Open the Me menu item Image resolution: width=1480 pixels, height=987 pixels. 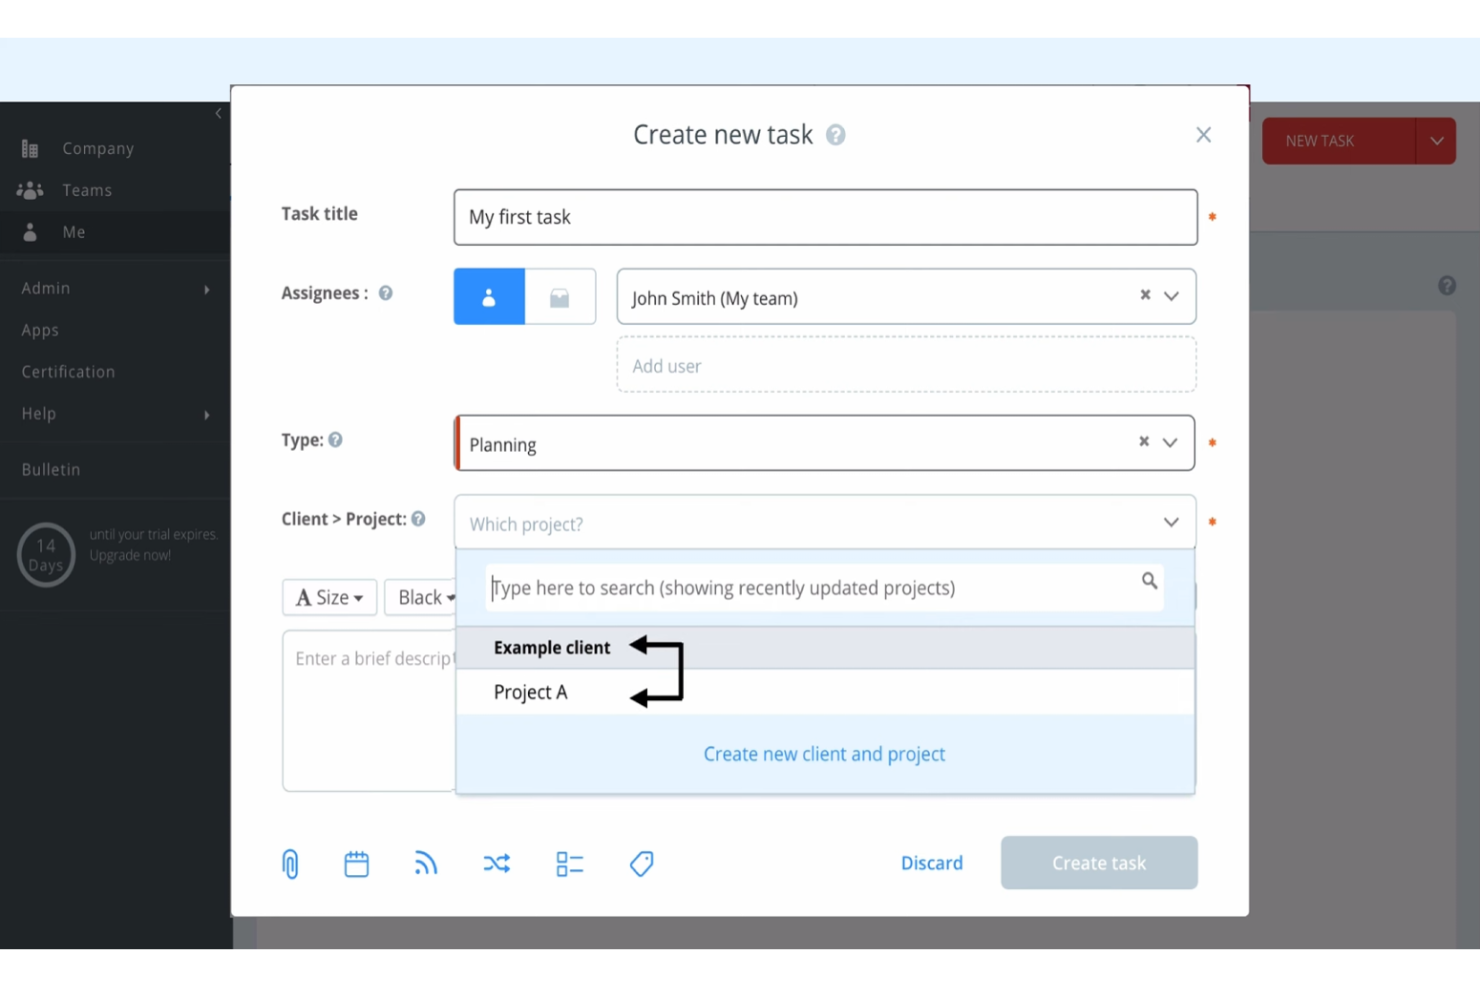point(73,232)
